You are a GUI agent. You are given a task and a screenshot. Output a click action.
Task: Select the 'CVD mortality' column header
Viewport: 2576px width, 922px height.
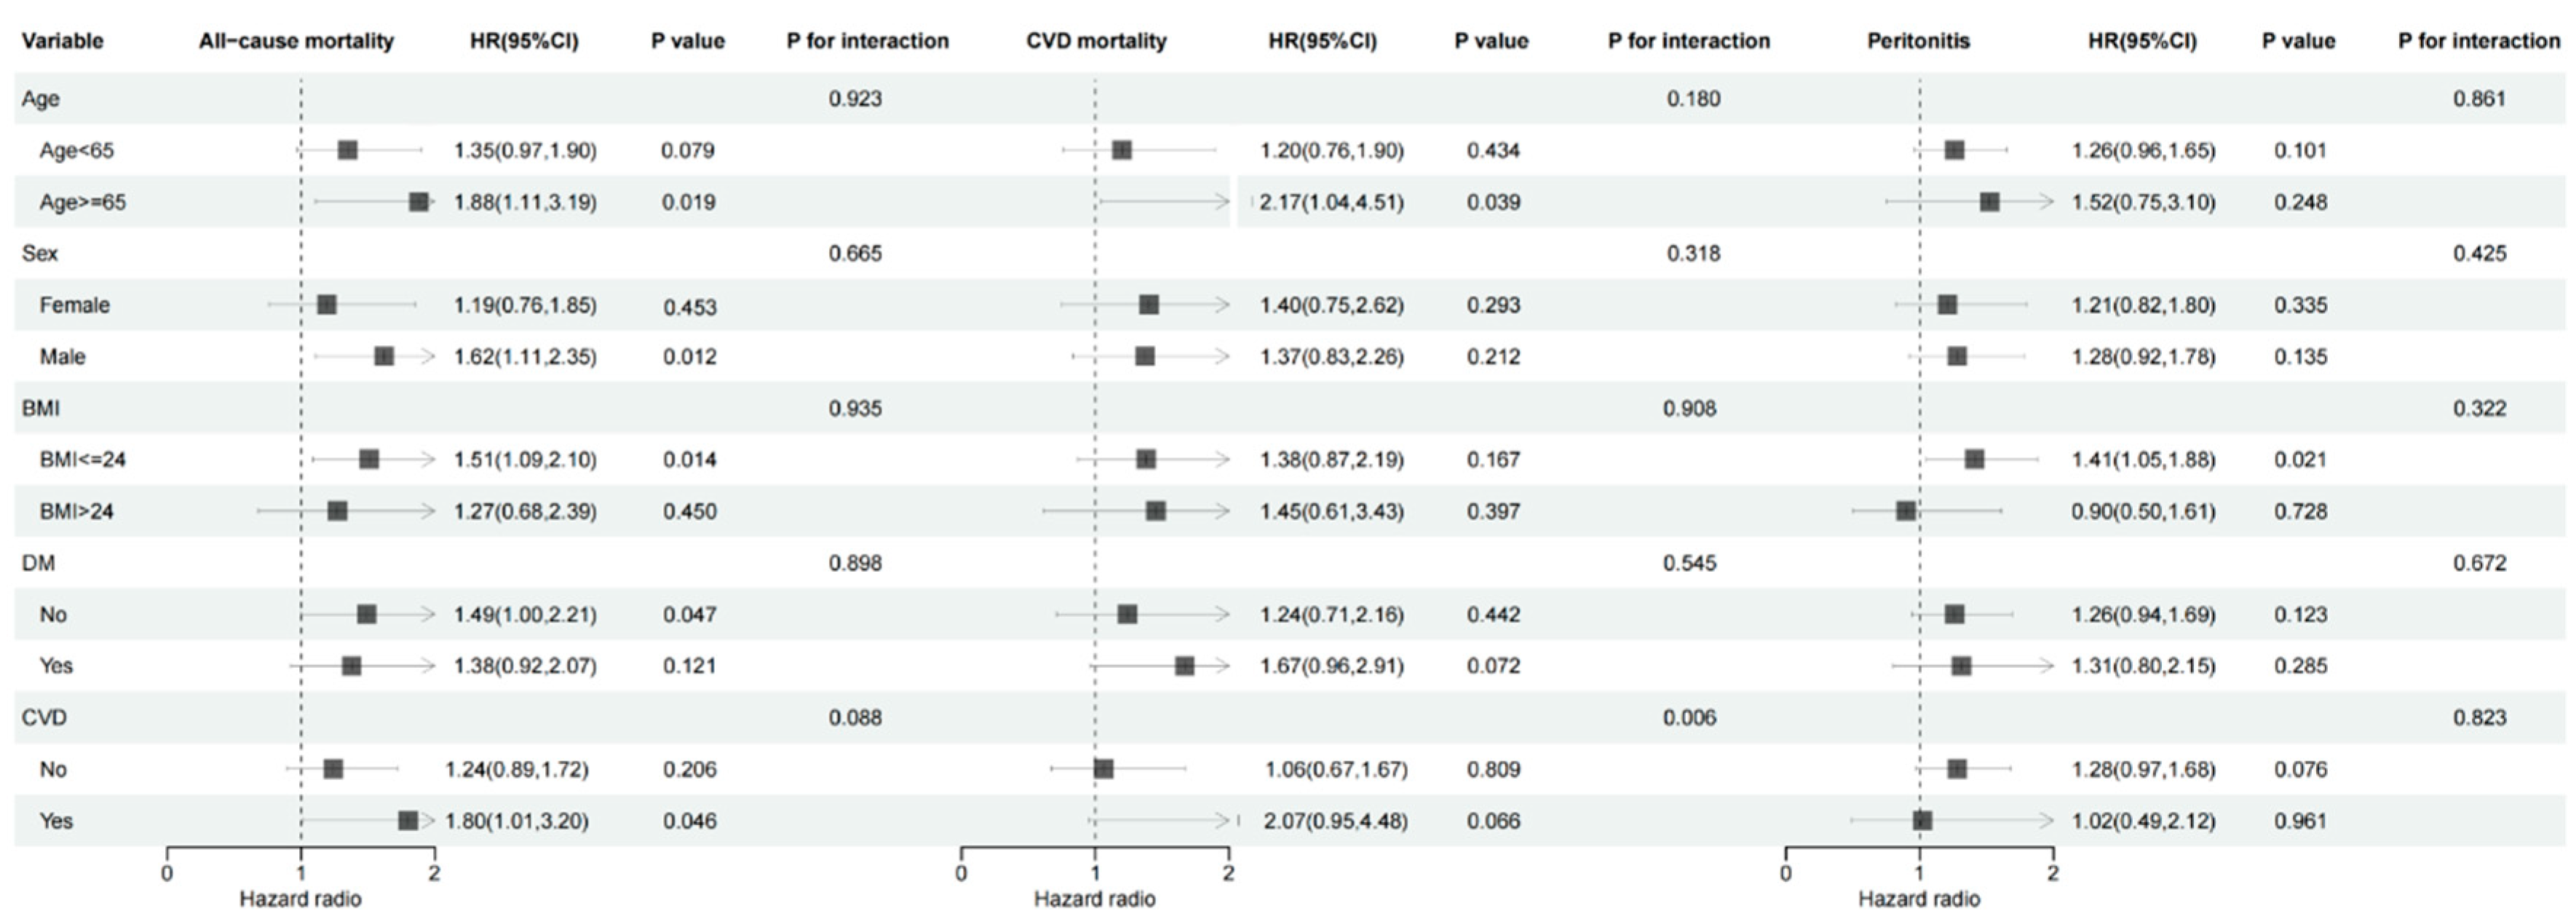pos(1096,41)
